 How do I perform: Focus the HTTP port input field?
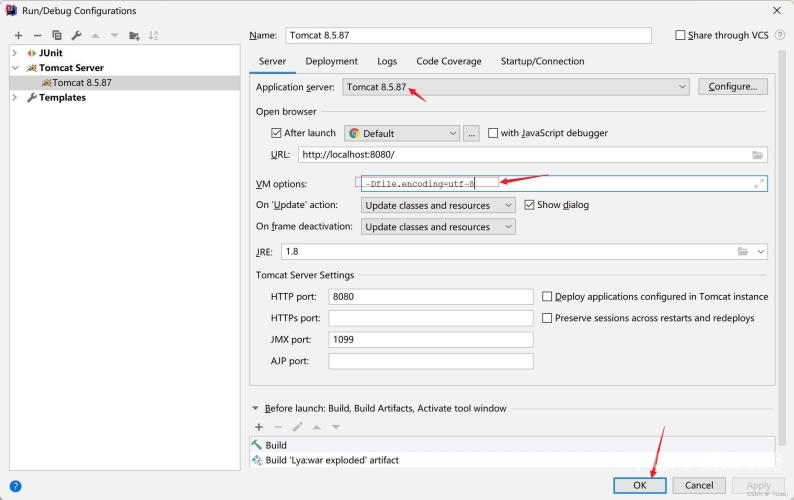[430, 297]
